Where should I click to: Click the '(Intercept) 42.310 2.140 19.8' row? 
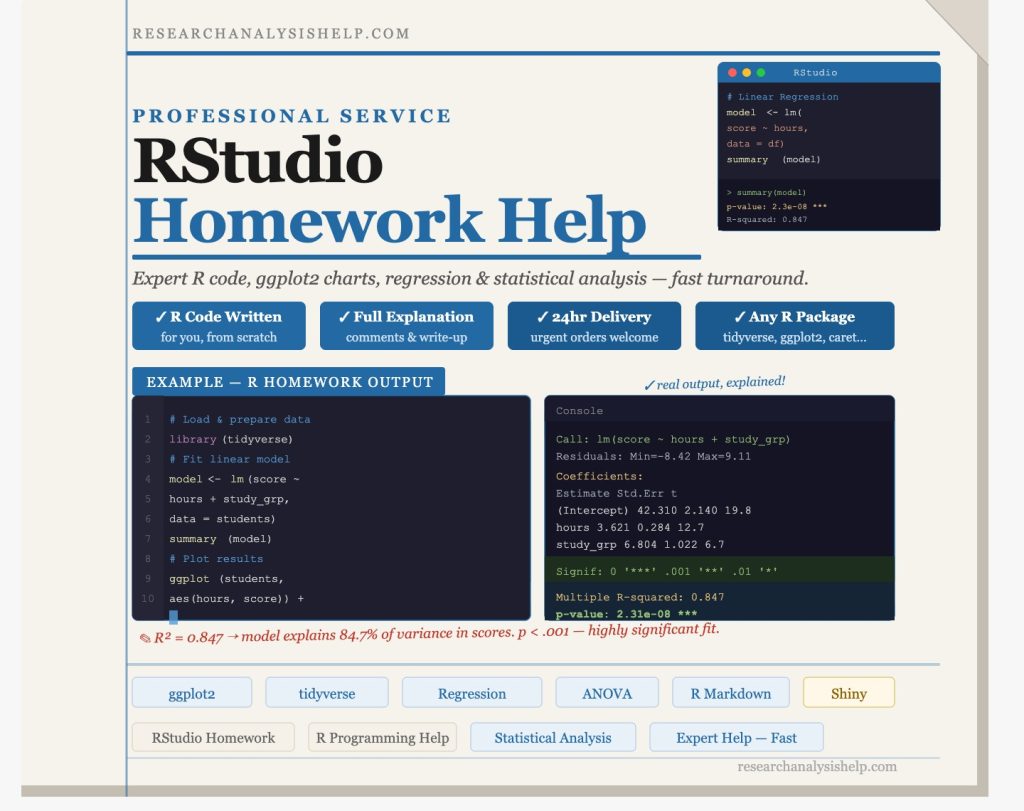click(x=653, y=510)
